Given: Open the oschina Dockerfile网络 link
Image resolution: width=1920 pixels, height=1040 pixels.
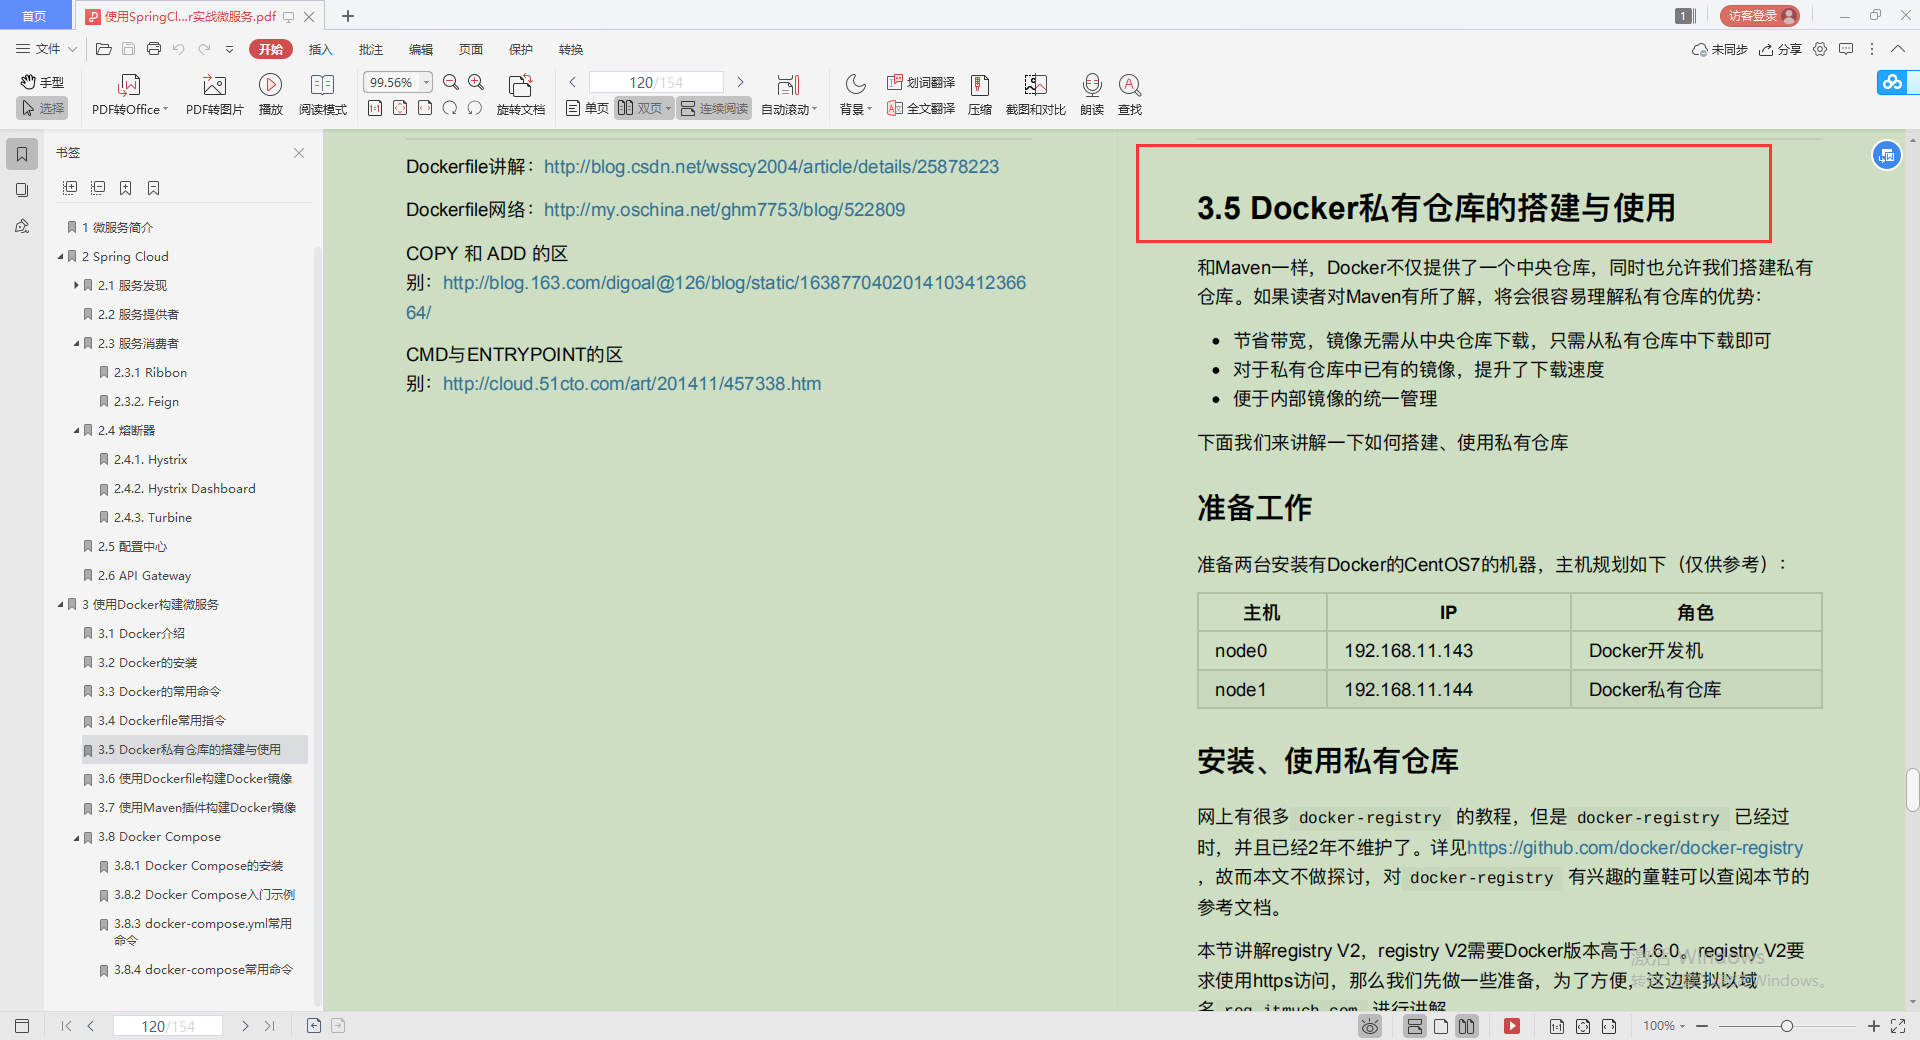Looking at the screenshot, I should click(724, 210).
